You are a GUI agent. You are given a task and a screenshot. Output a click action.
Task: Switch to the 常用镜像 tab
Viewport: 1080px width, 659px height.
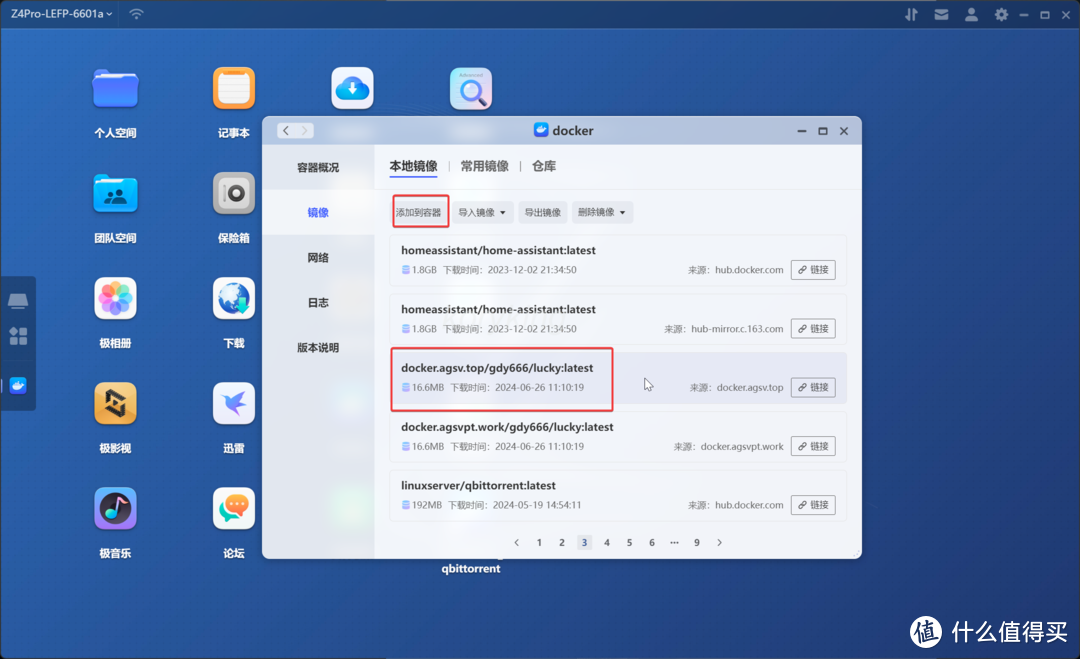tap(485, 167)
